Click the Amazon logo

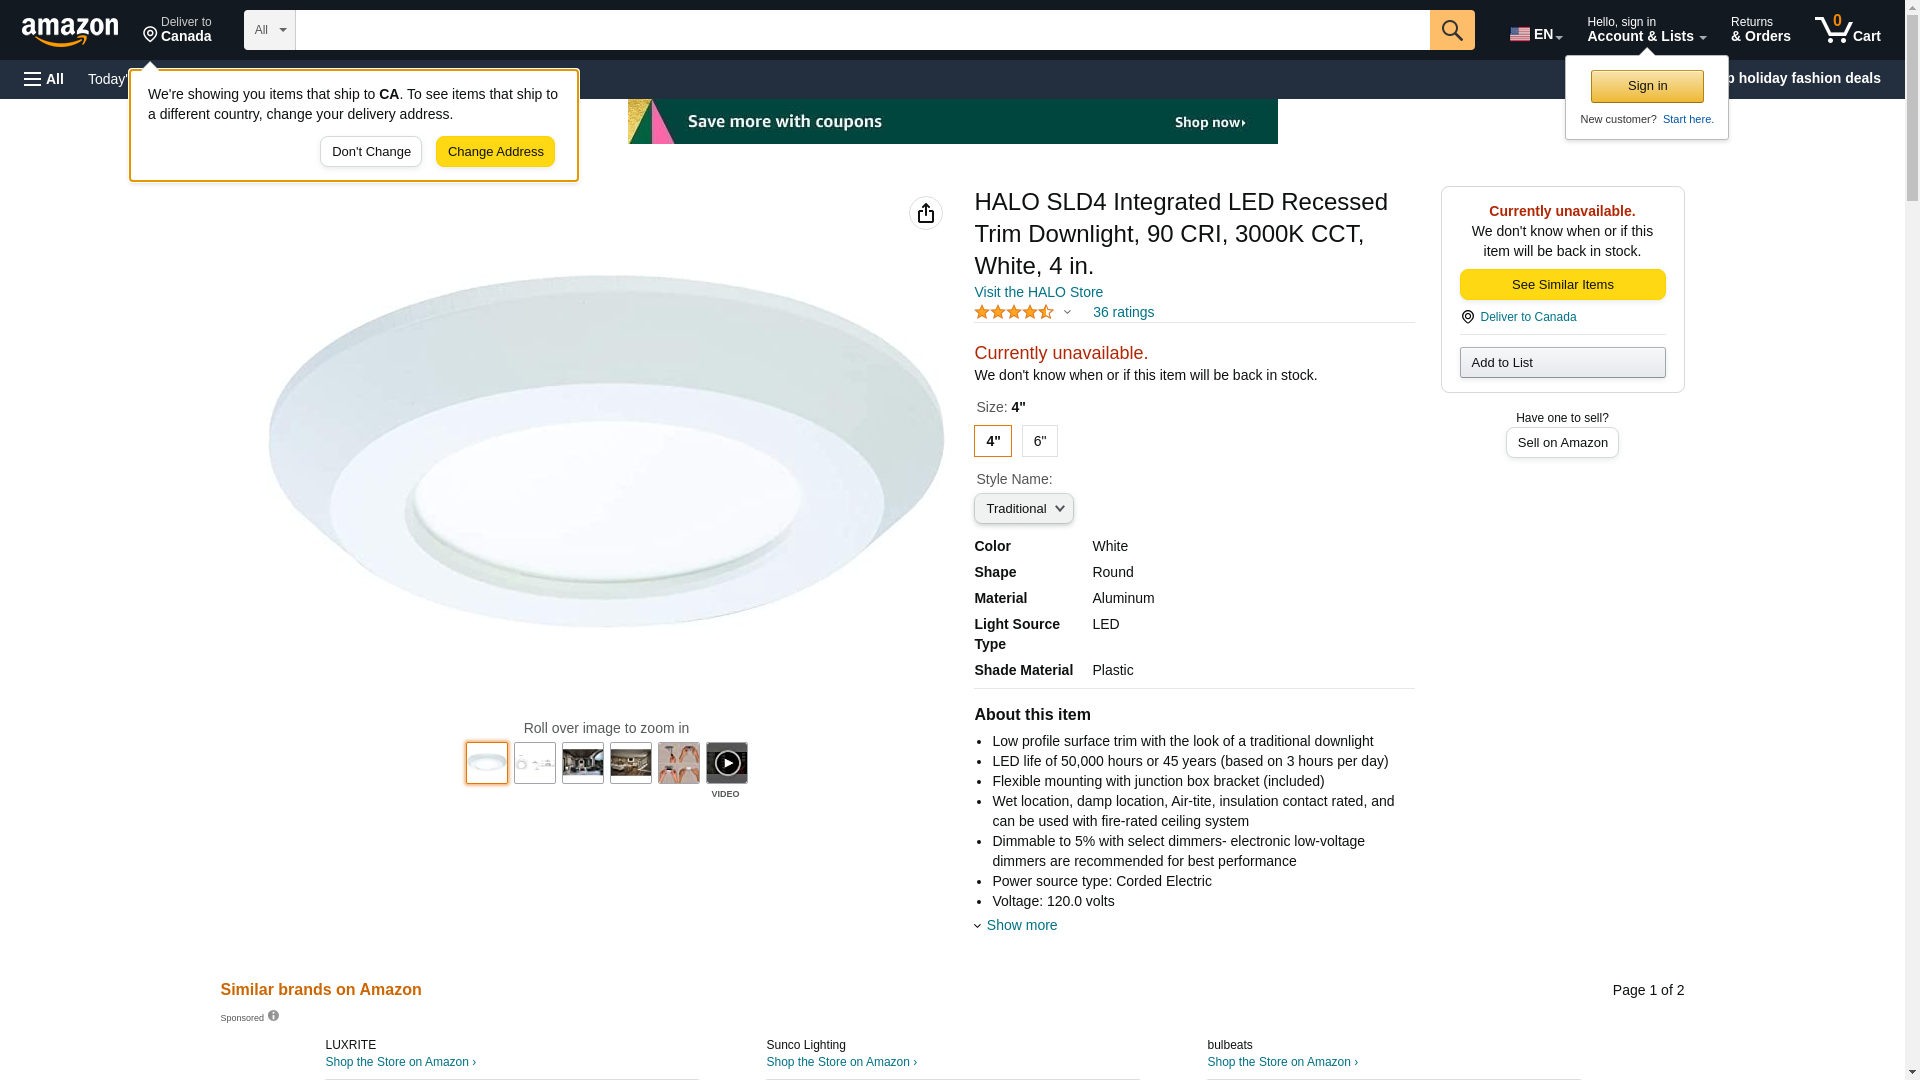70,31
